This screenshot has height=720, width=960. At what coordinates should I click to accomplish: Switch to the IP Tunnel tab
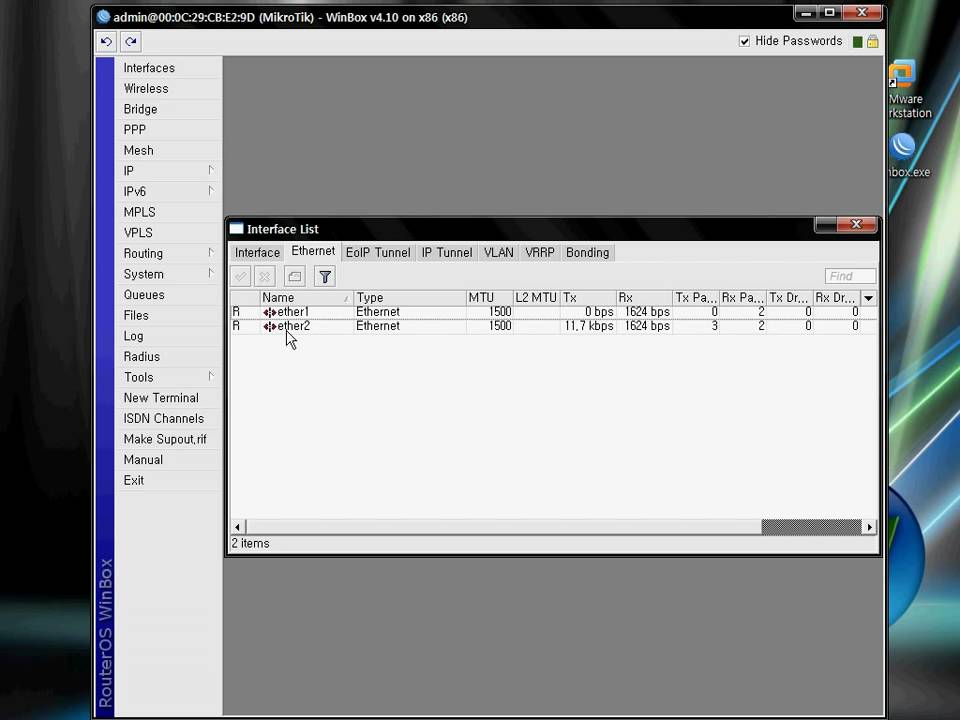(447, 253)
